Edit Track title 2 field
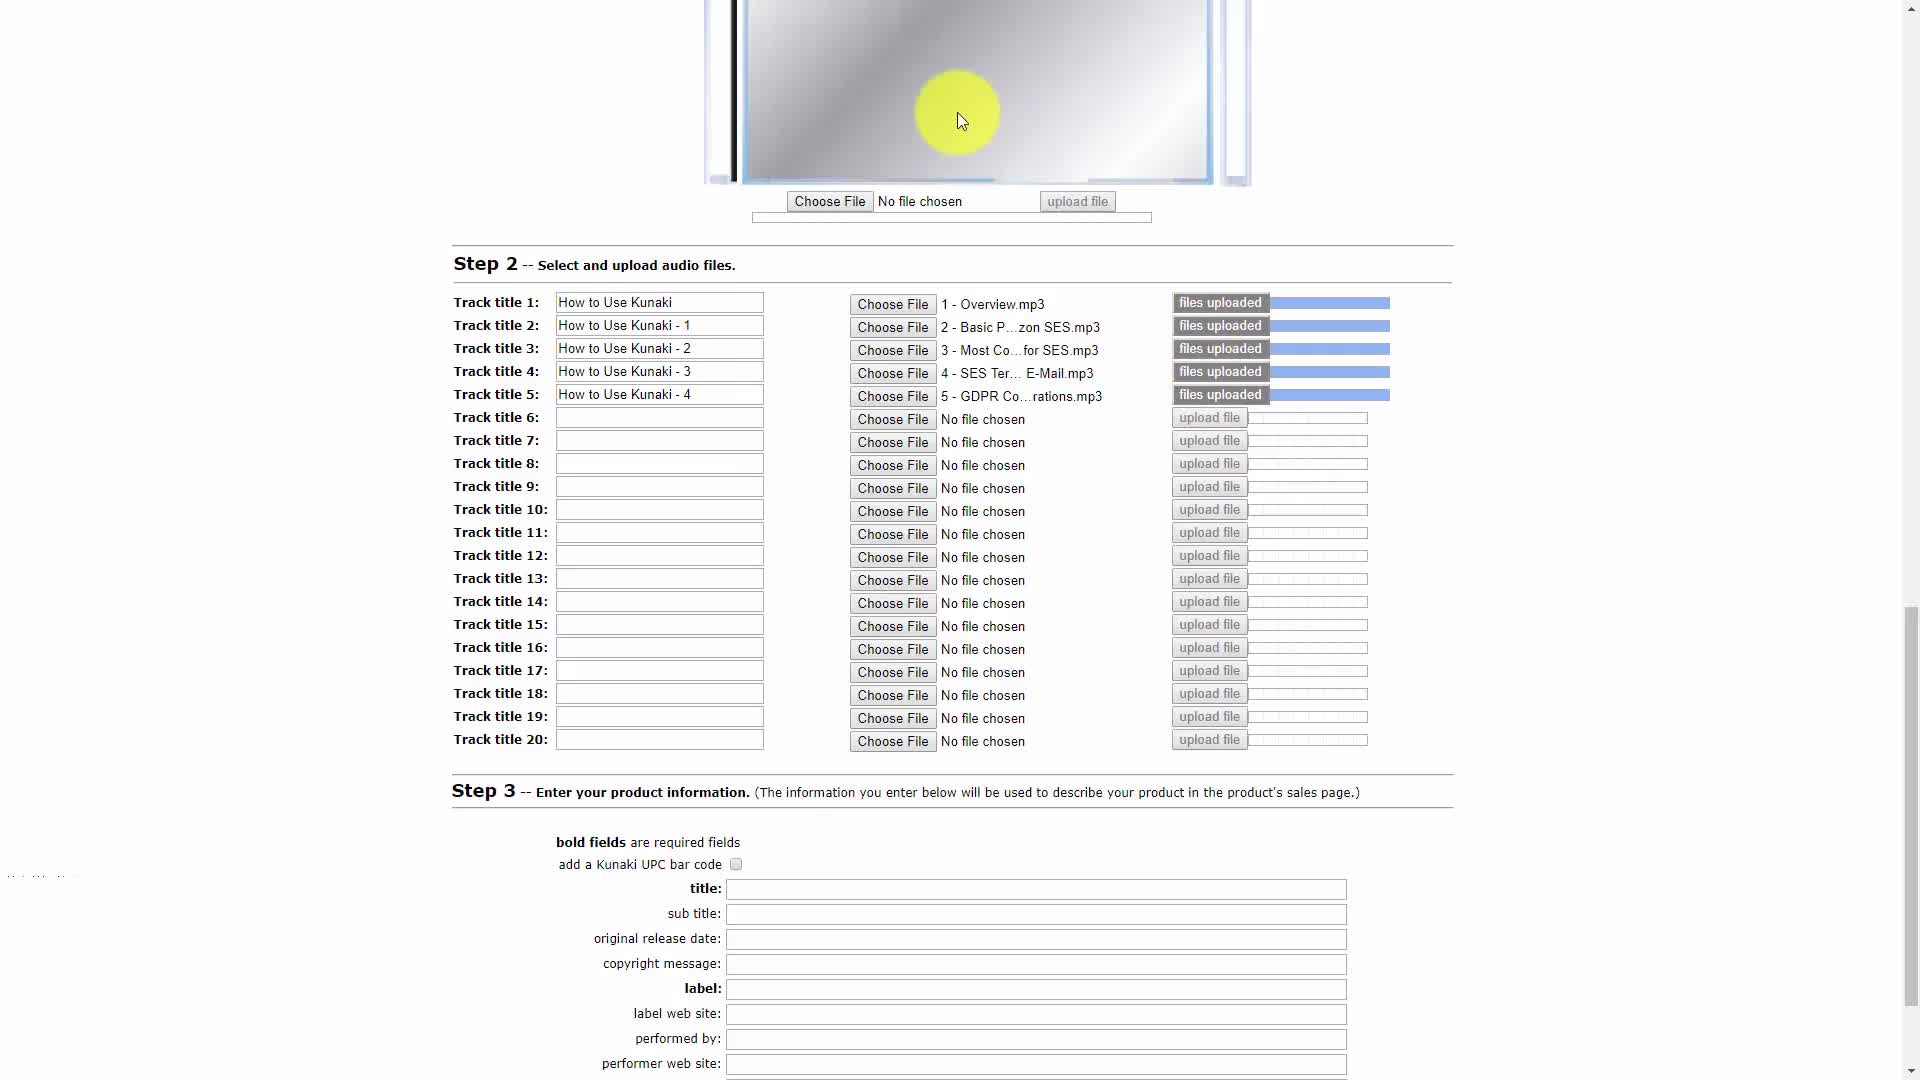The image size is (1920, 1080). 660,325
